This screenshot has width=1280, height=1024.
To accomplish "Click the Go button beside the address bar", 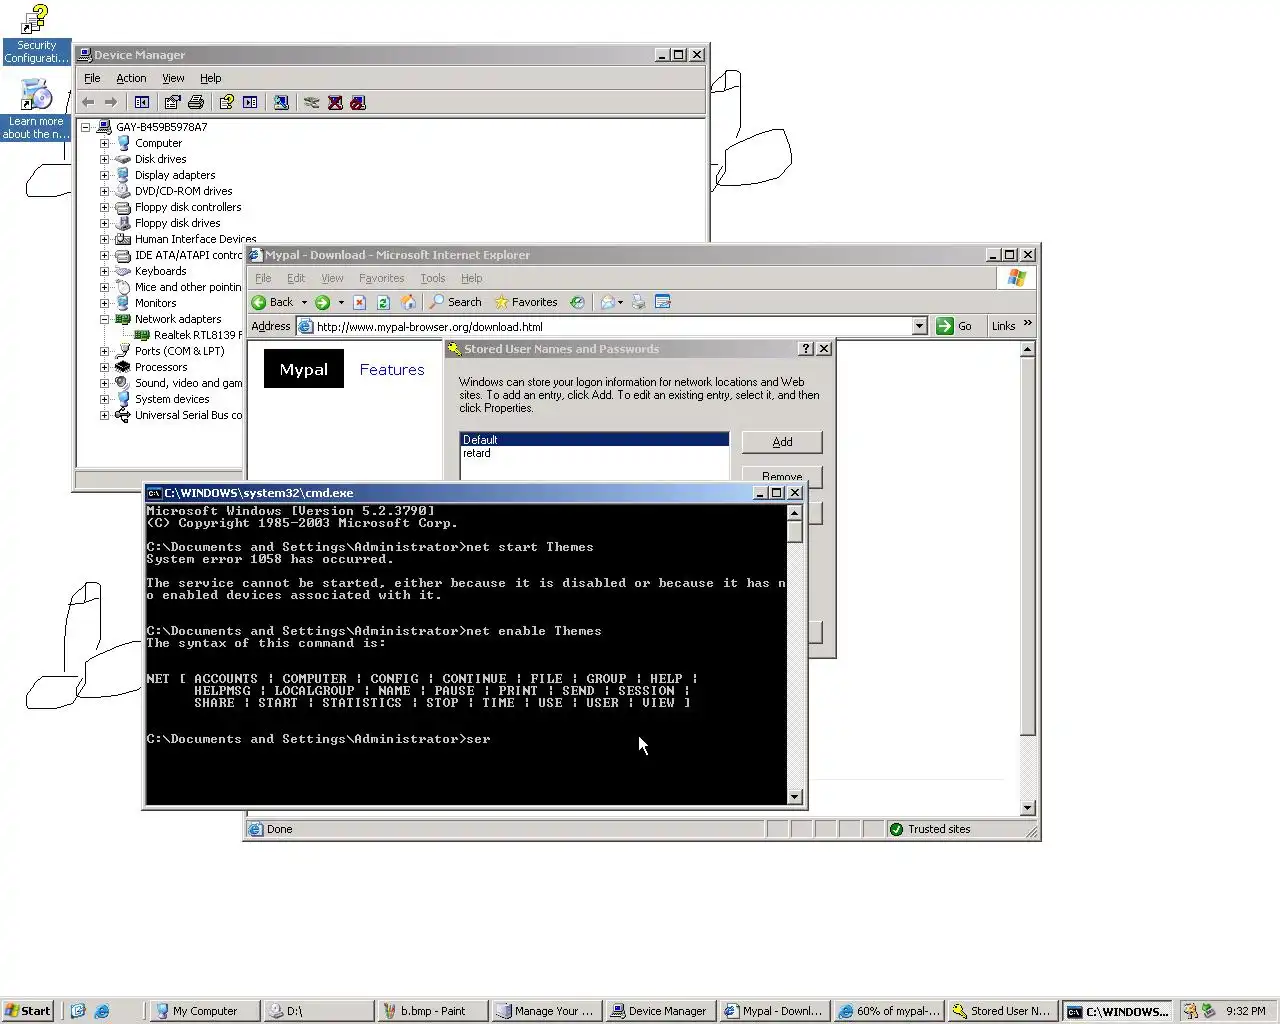I will [x=954, y=326].
